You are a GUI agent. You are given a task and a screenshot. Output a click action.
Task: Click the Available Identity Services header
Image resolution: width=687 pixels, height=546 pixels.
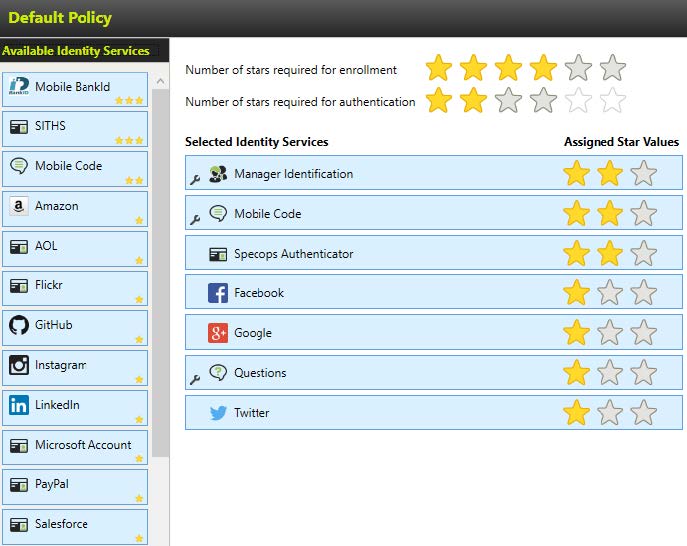tap(75, 51)
